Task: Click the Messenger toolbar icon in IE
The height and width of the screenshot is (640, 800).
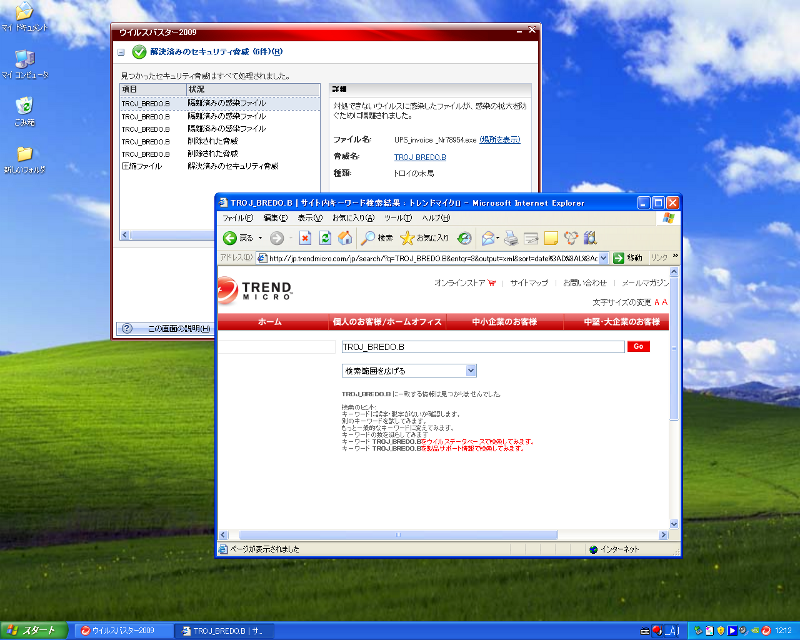Action: [570, 238]
